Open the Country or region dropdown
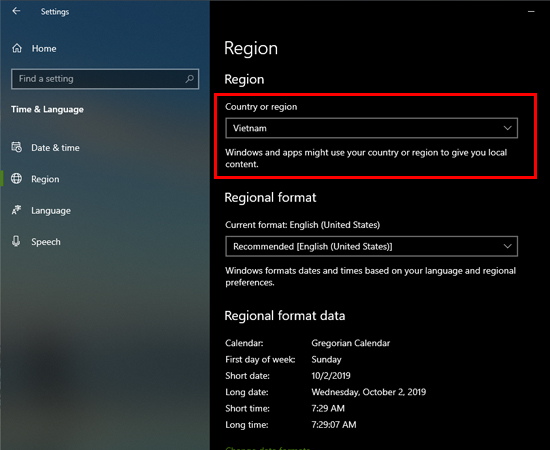Viewport: 550px width, 450px height. point(371,128)
